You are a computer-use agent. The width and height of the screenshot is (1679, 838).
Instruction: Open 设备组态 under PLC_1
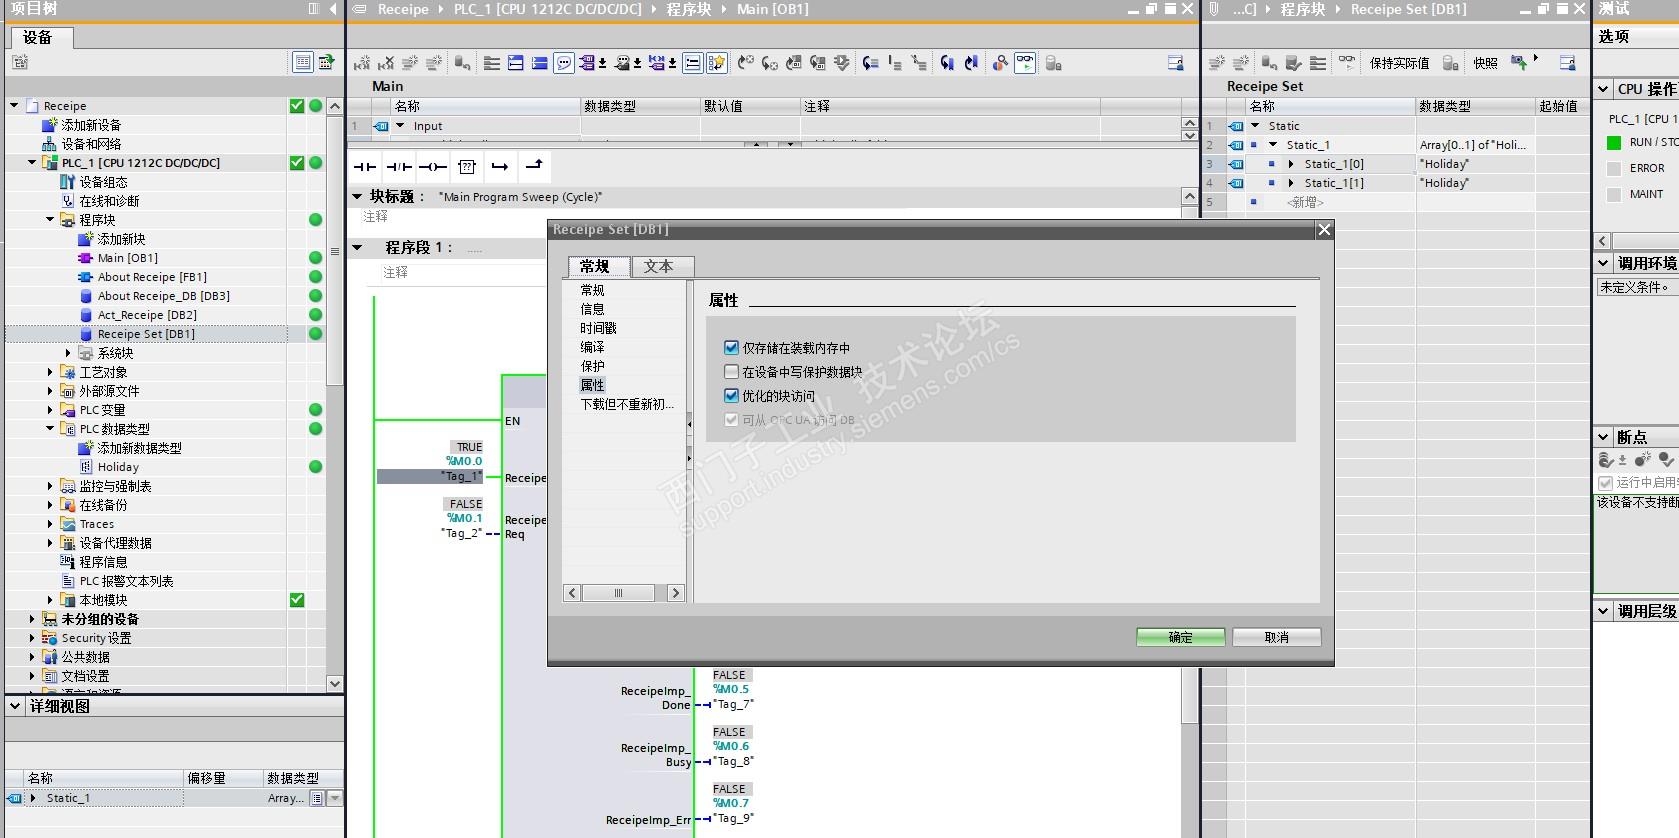click(103, 182)
